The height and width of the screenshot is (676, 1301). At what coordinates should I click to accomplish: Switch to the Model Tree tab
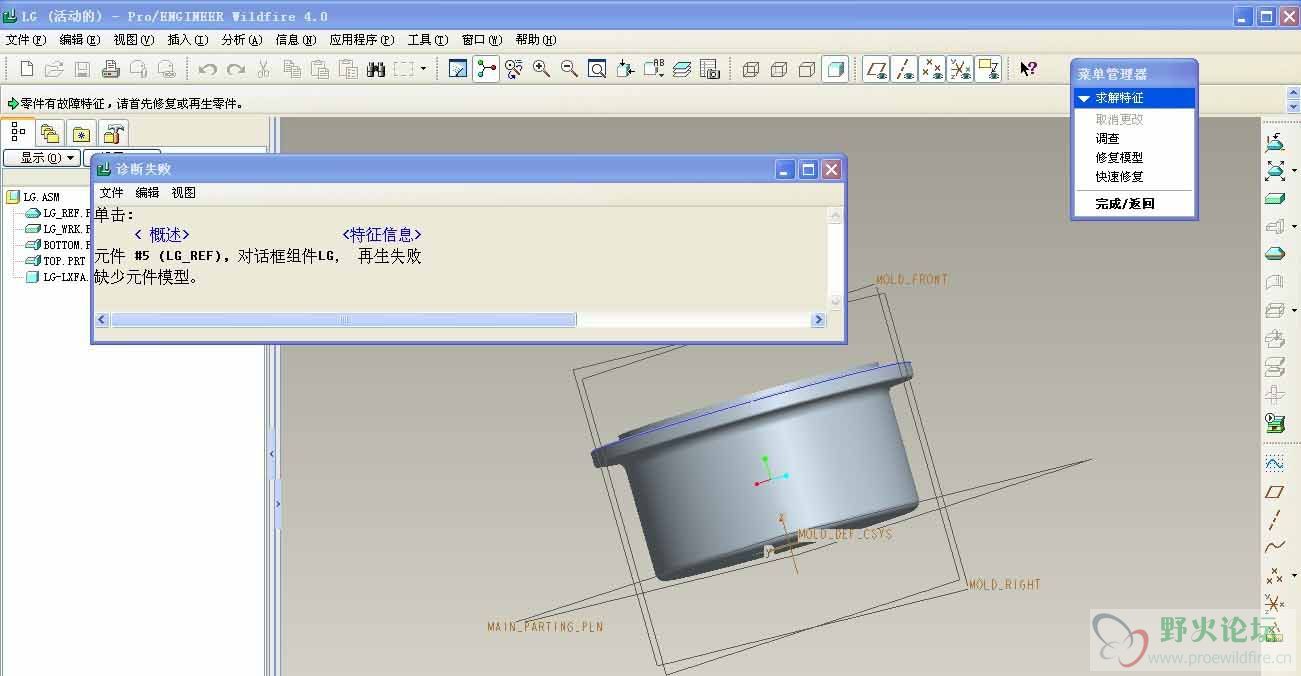click(18, 132)
